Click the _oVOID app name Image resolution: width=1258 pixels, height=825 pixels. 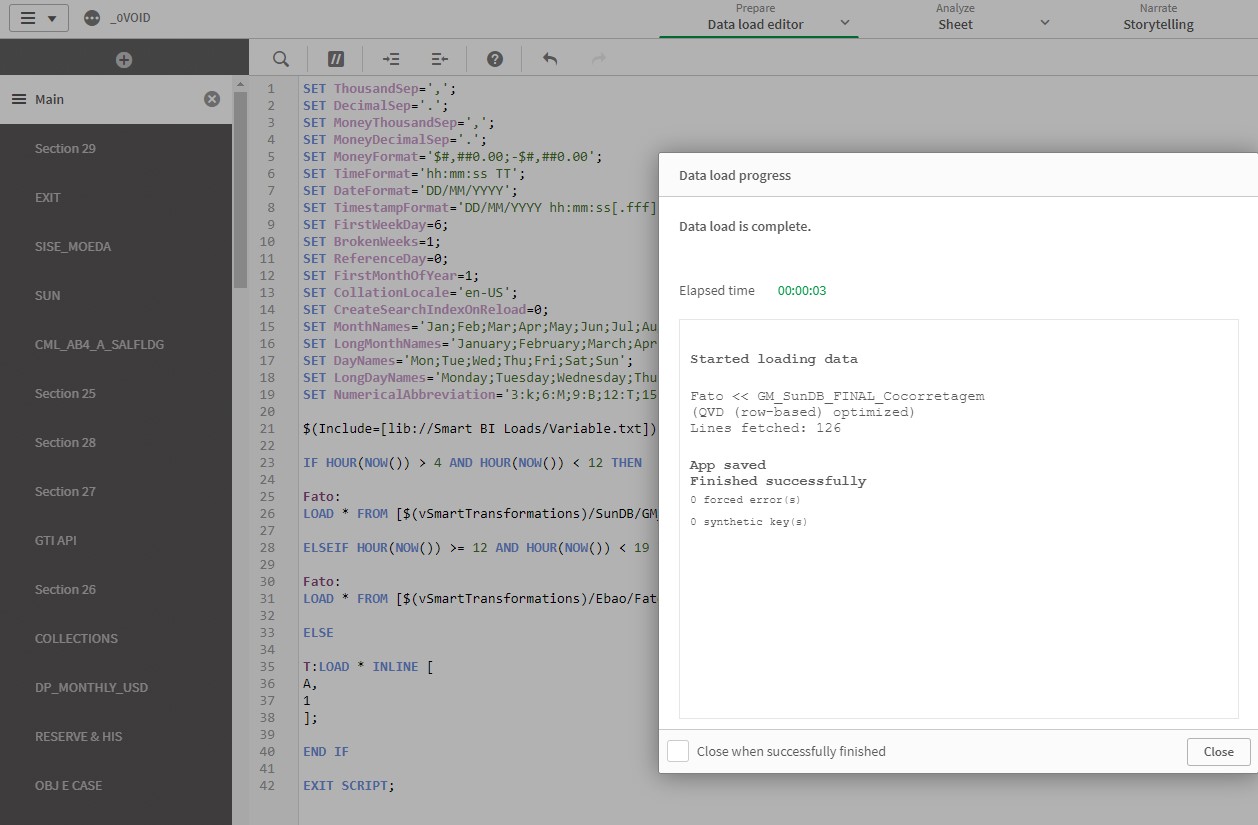pos(130,18)
